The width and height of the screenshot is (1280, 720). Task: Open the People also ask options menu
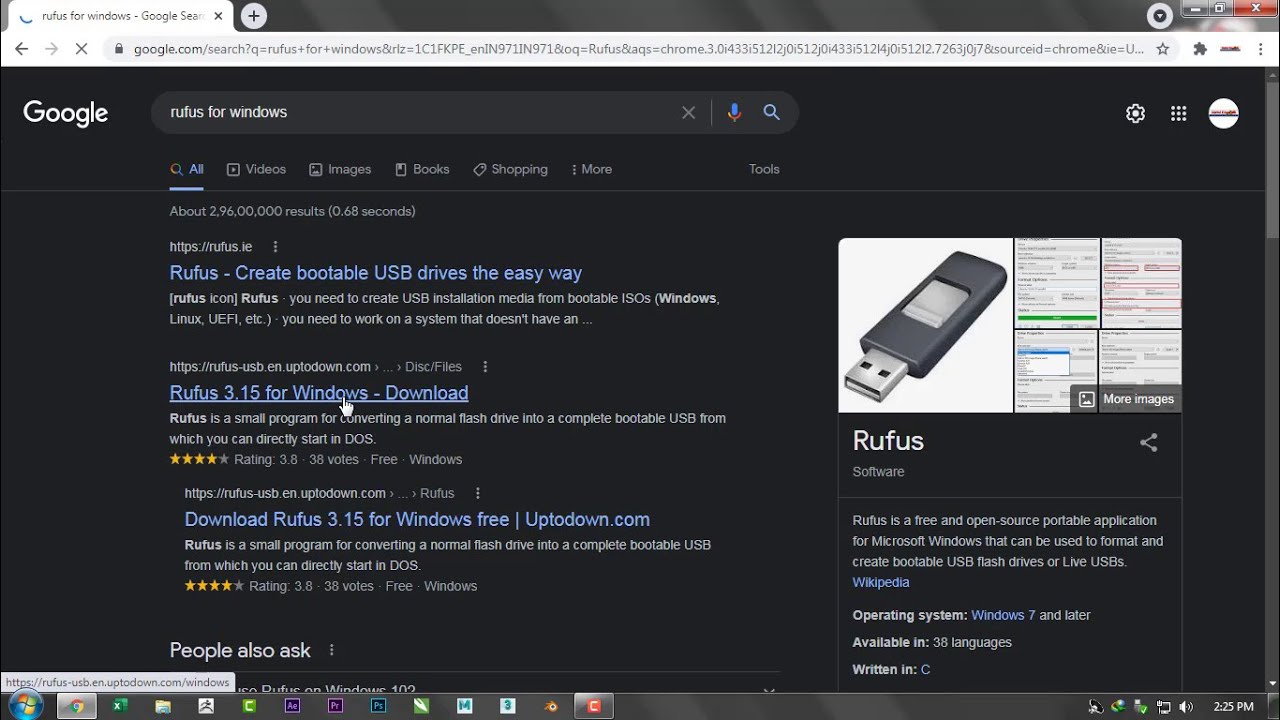click(332, 650)
